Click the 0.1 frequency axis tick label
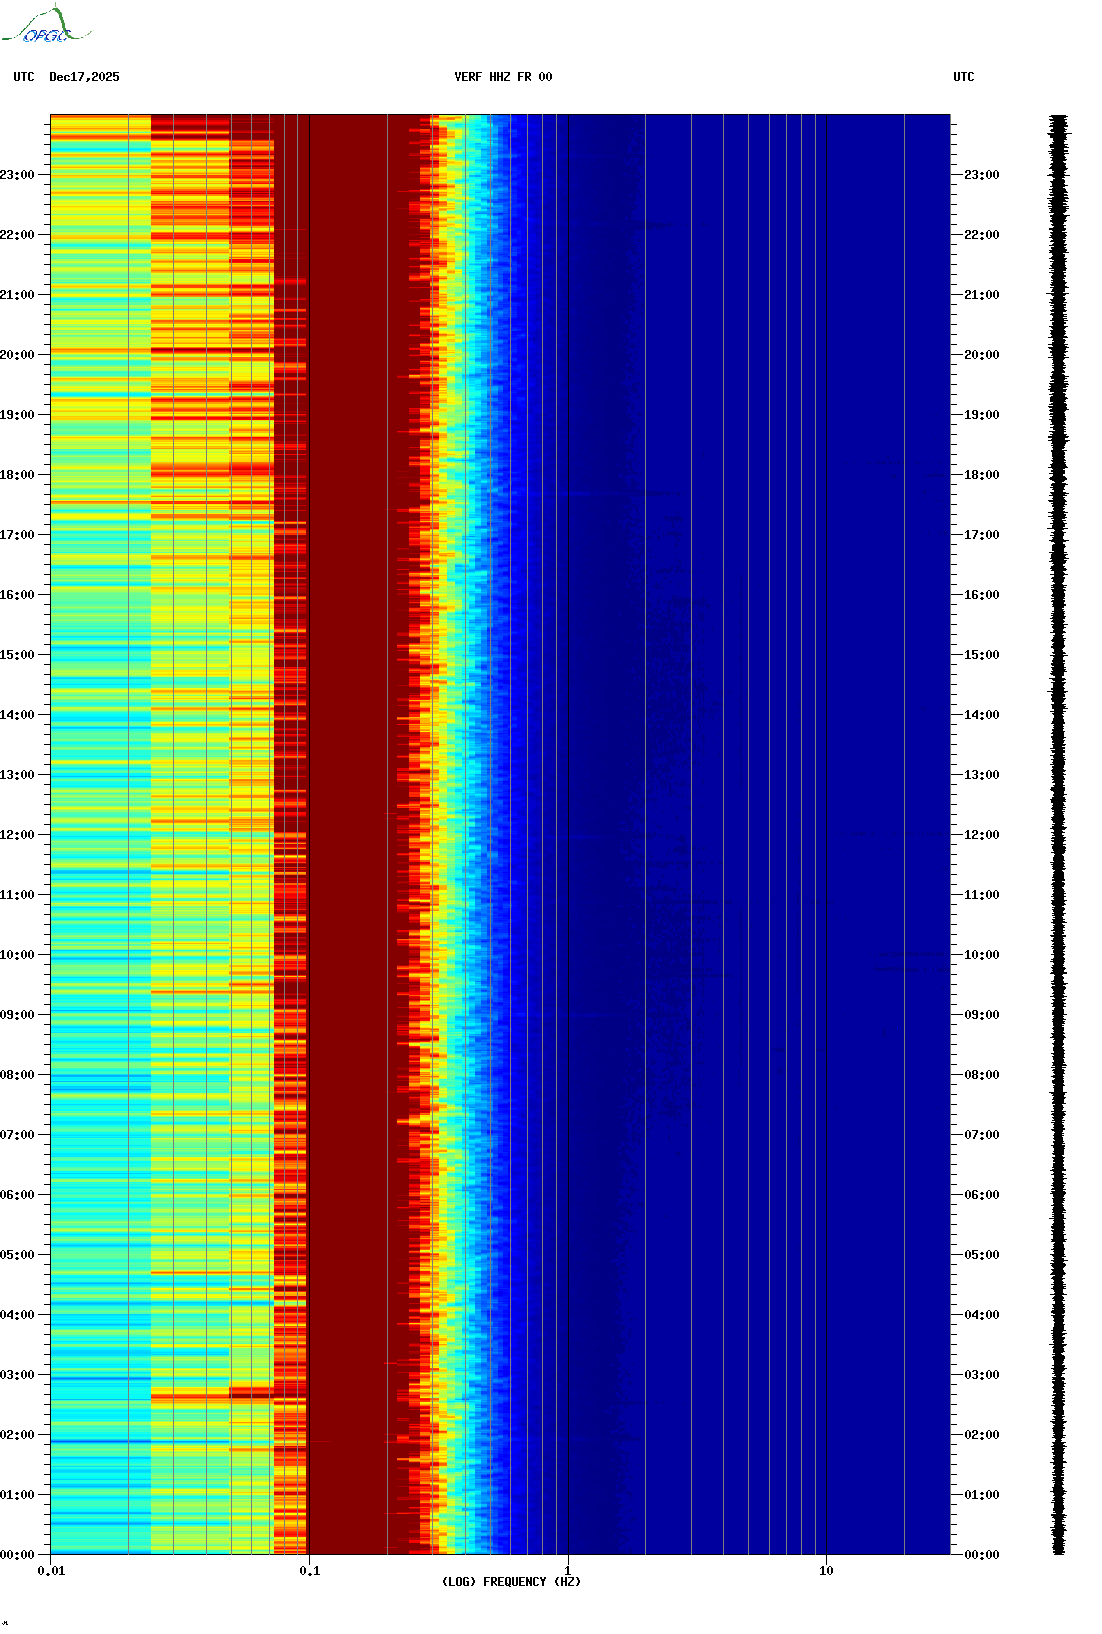 coord(310,1571)
